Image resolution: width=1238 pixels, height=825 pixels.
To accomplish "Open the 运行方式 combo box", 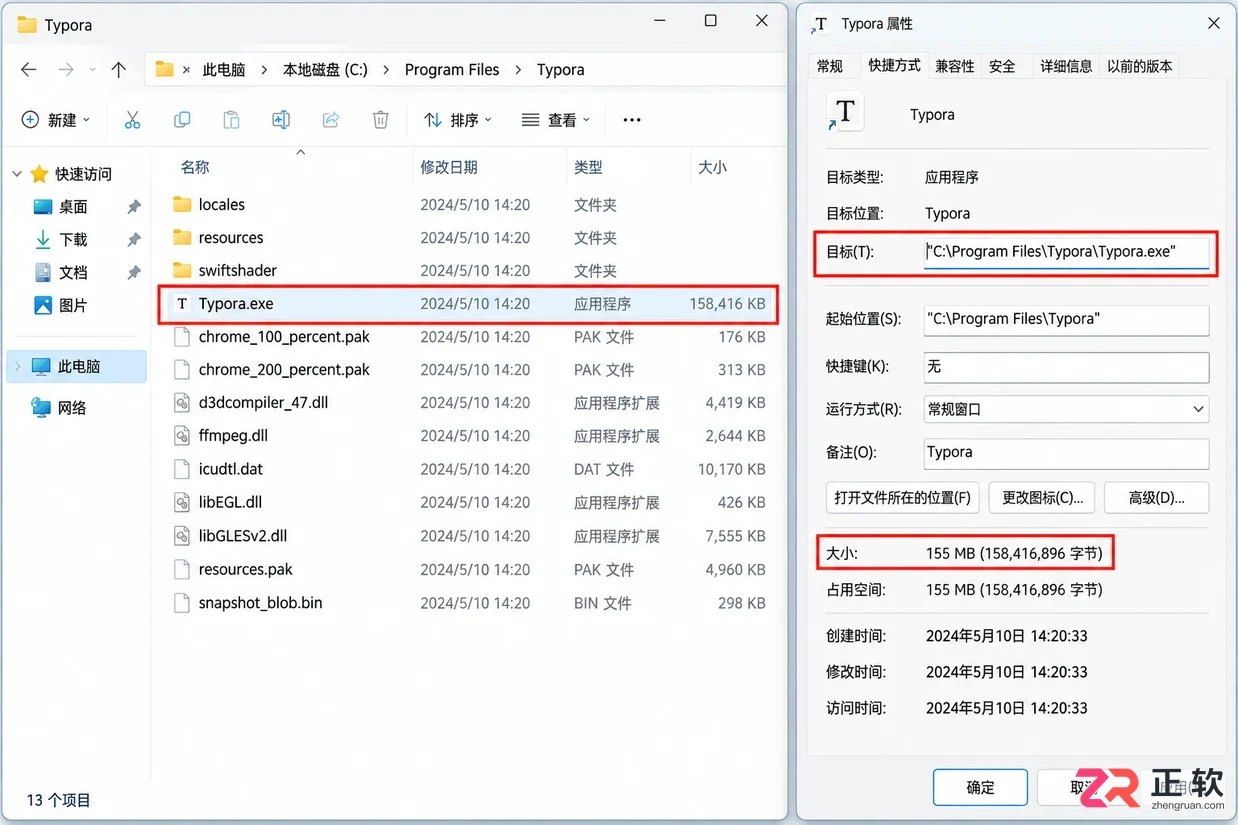I will 1066,409.
